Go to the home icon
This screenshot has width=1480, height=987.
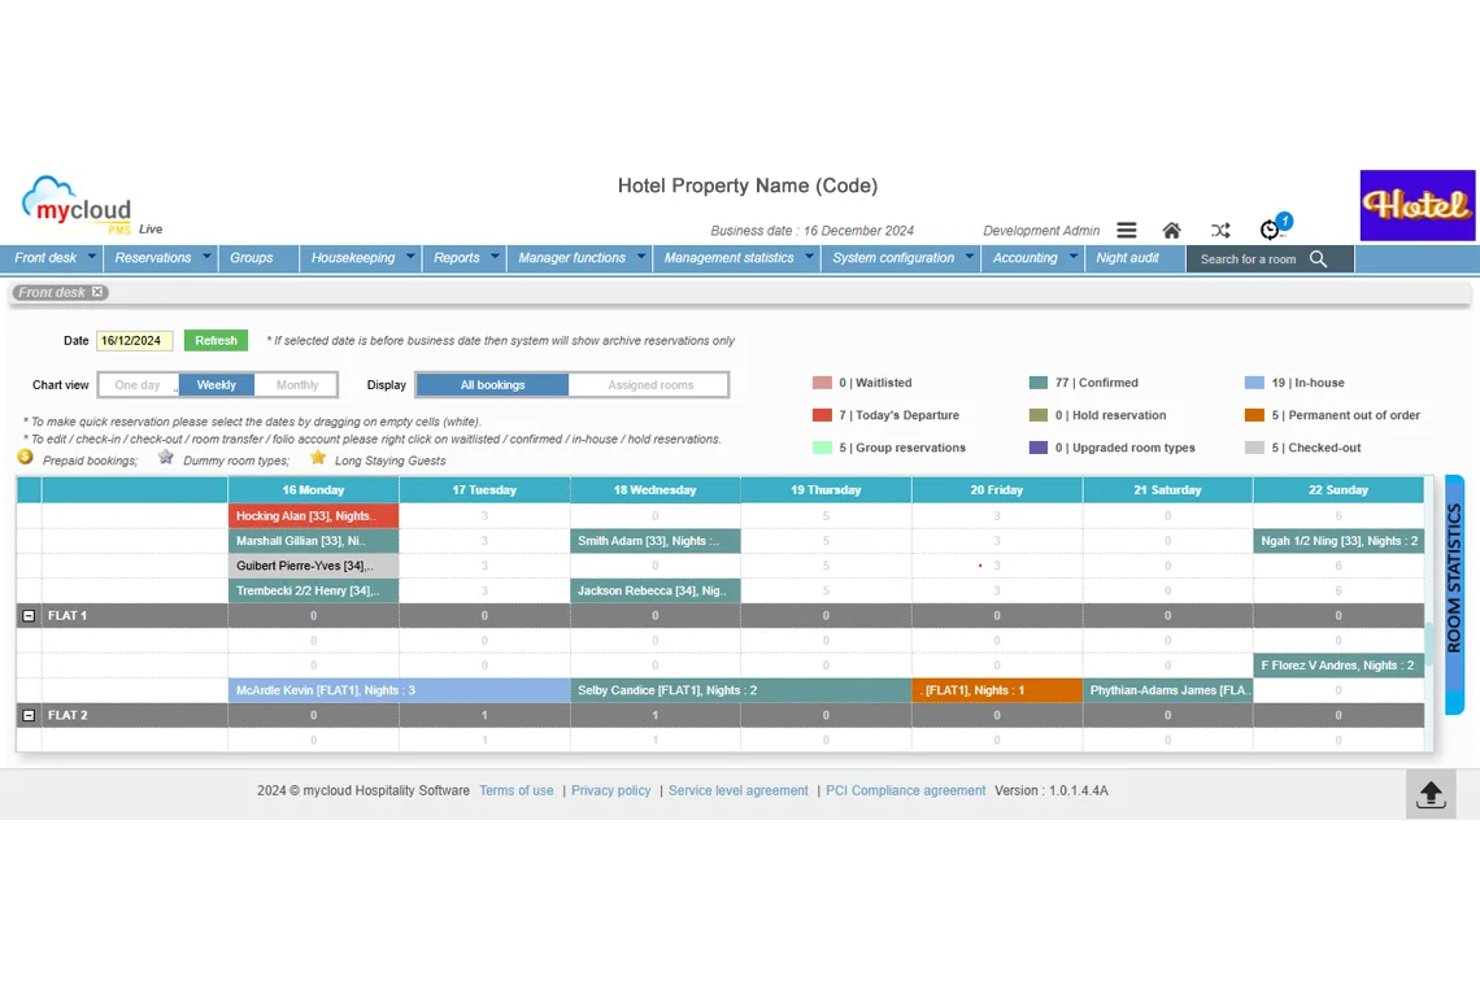tap(1172, 230)
